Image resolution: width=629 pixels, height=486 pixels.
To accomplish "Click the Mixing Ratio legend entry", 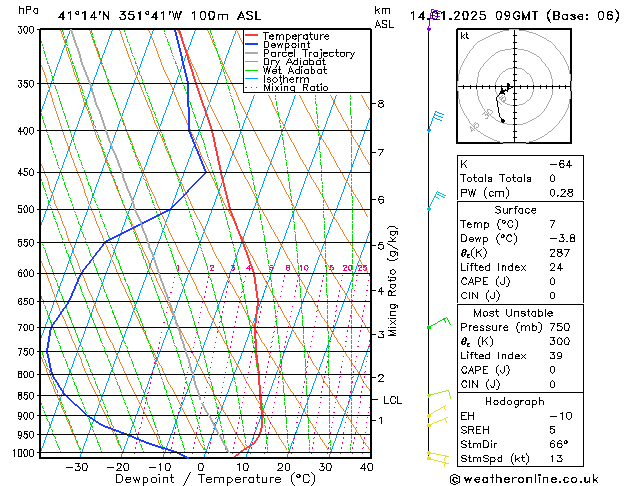I will (x=296, y=88).
